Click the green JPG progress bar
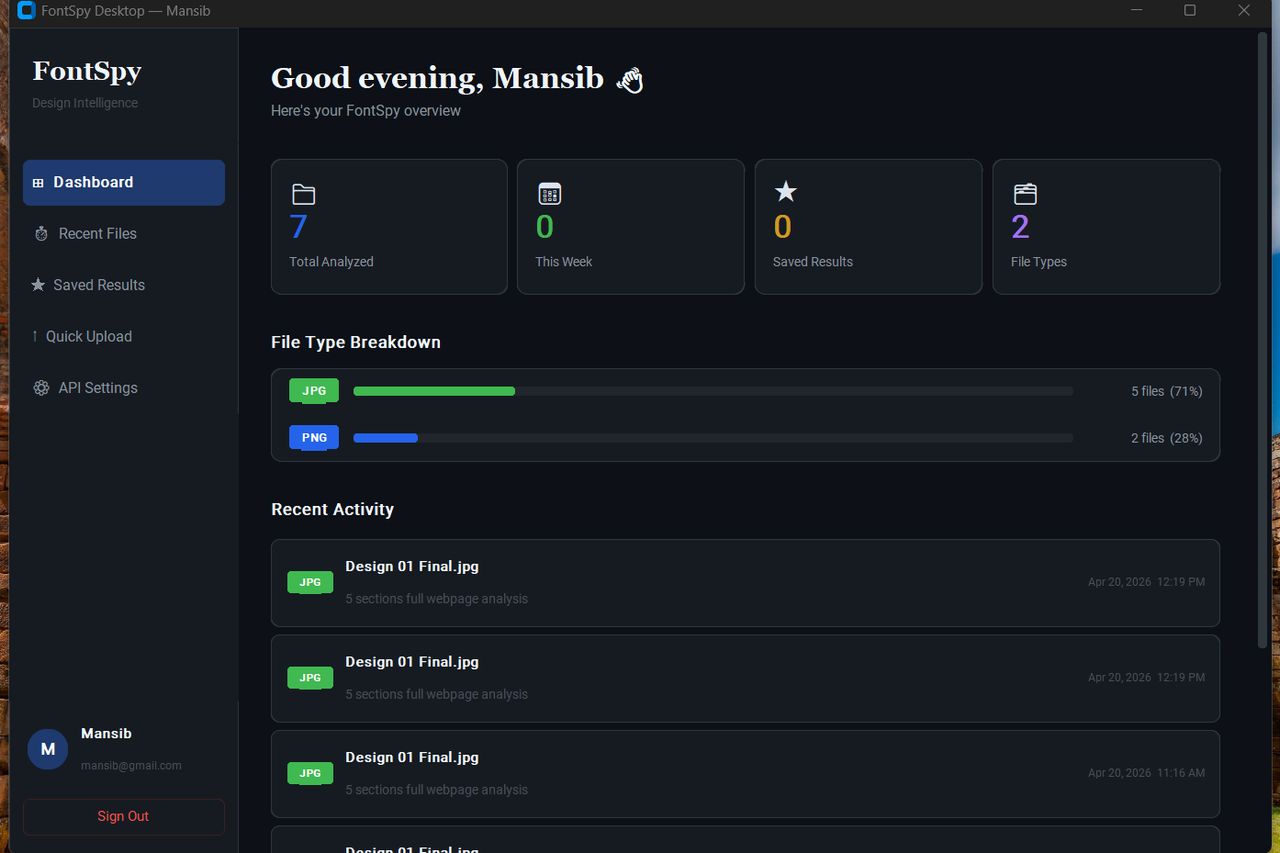Image resolution: width=1280 pixels, height=853 pixels. click(434, 391)
